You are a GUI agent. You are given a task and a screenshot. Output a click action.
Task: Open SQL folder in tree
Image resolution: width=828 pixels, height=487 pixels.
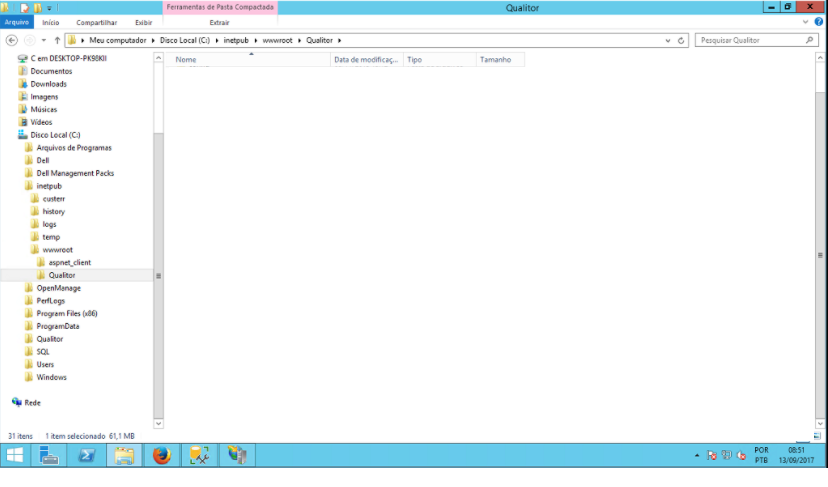pos(43,351)
